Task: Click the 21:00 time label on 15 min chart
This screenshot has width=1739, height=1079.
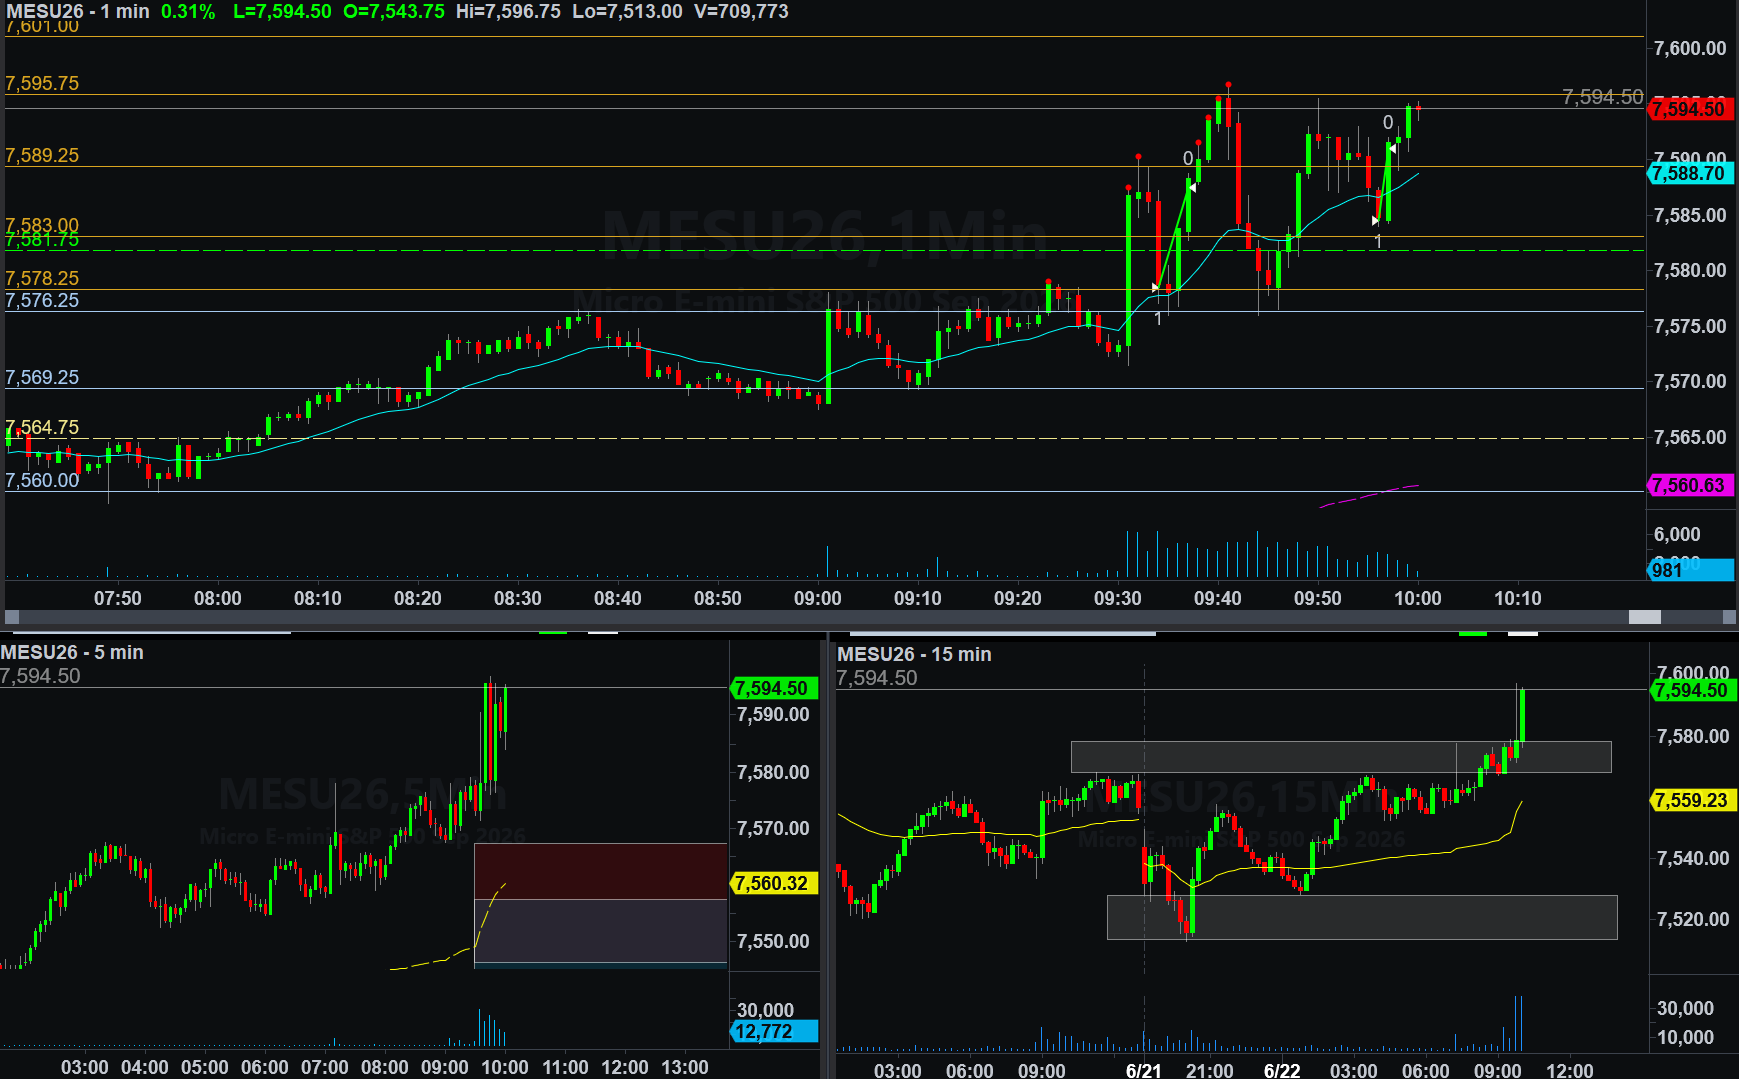Action: 1210,1070
